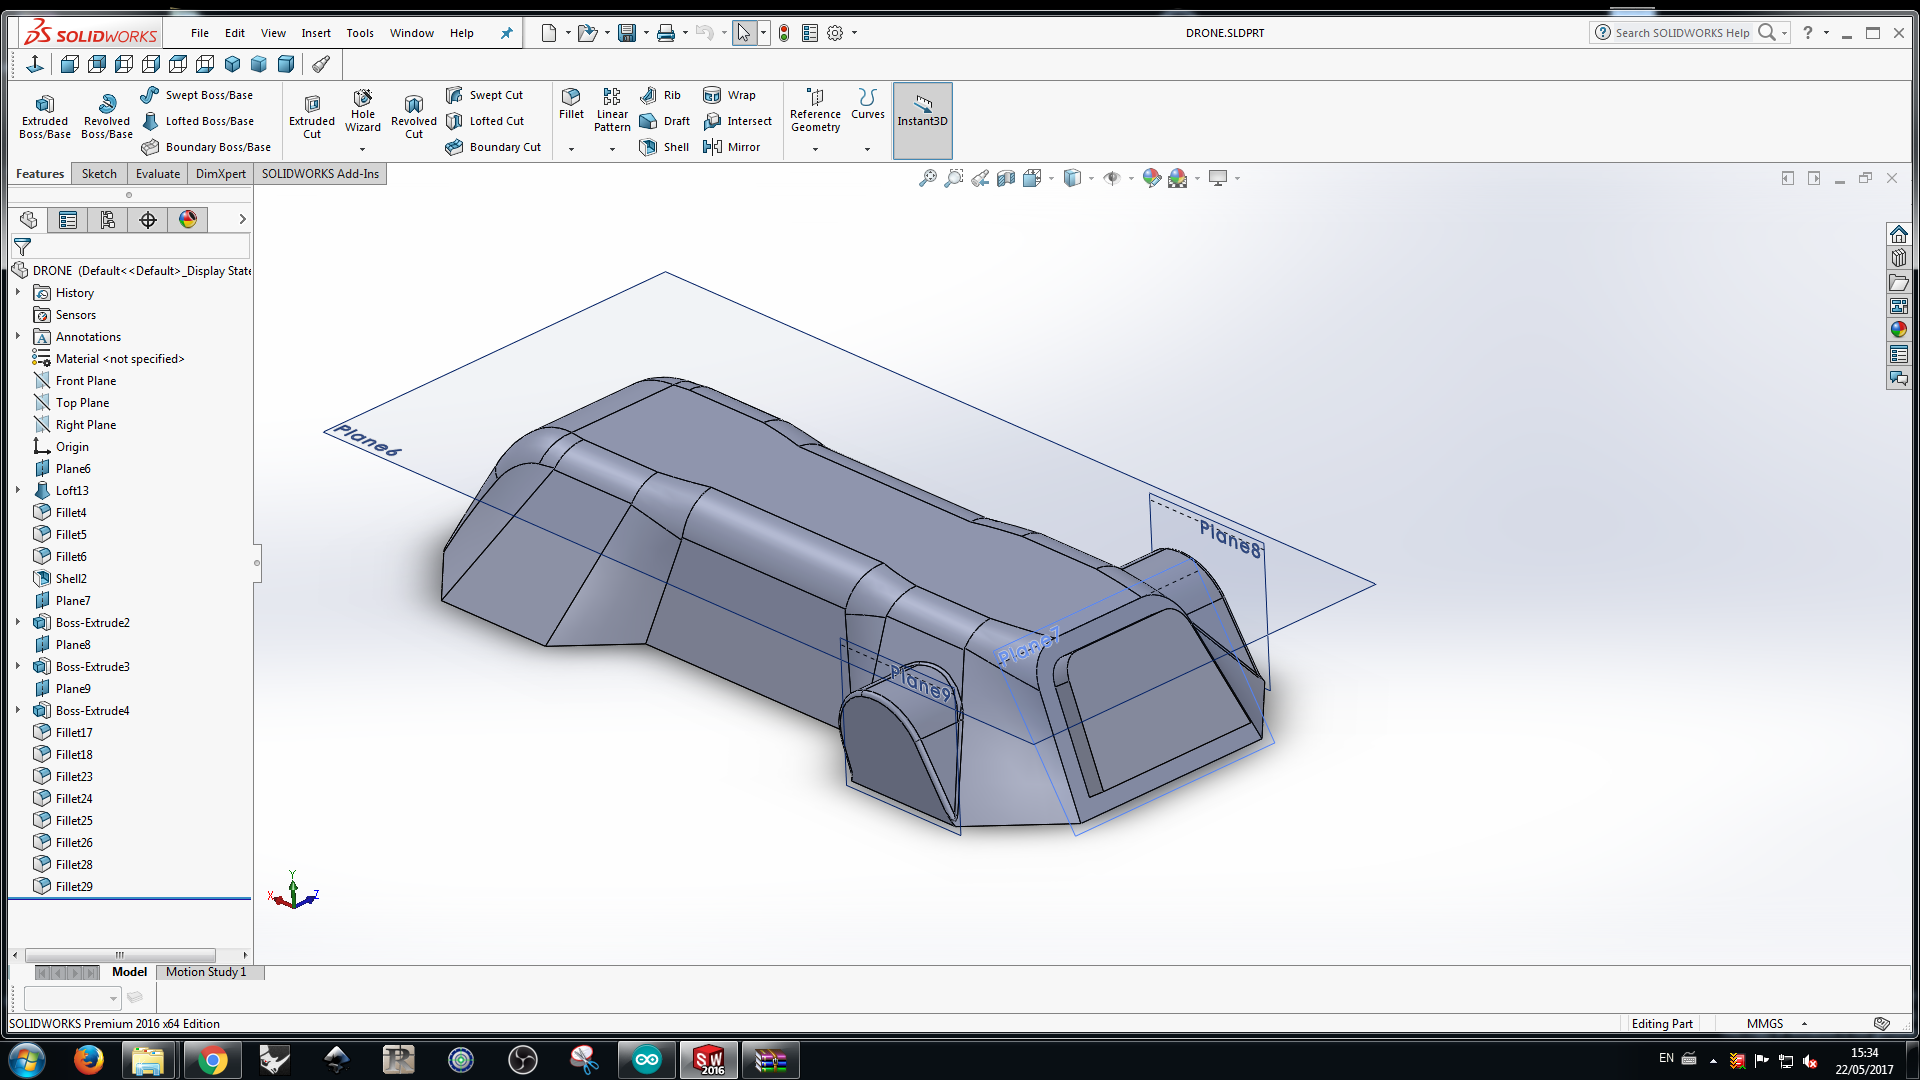Open the Reference Geometry dropdown arrow
The height and width of the screenshot is (1080, 1920).
tap(815, 149)
